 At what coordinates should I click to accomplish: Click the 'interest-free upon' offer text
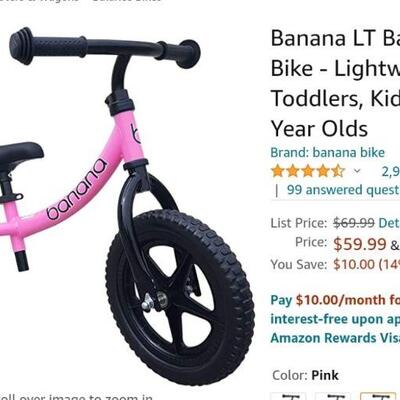335,319
